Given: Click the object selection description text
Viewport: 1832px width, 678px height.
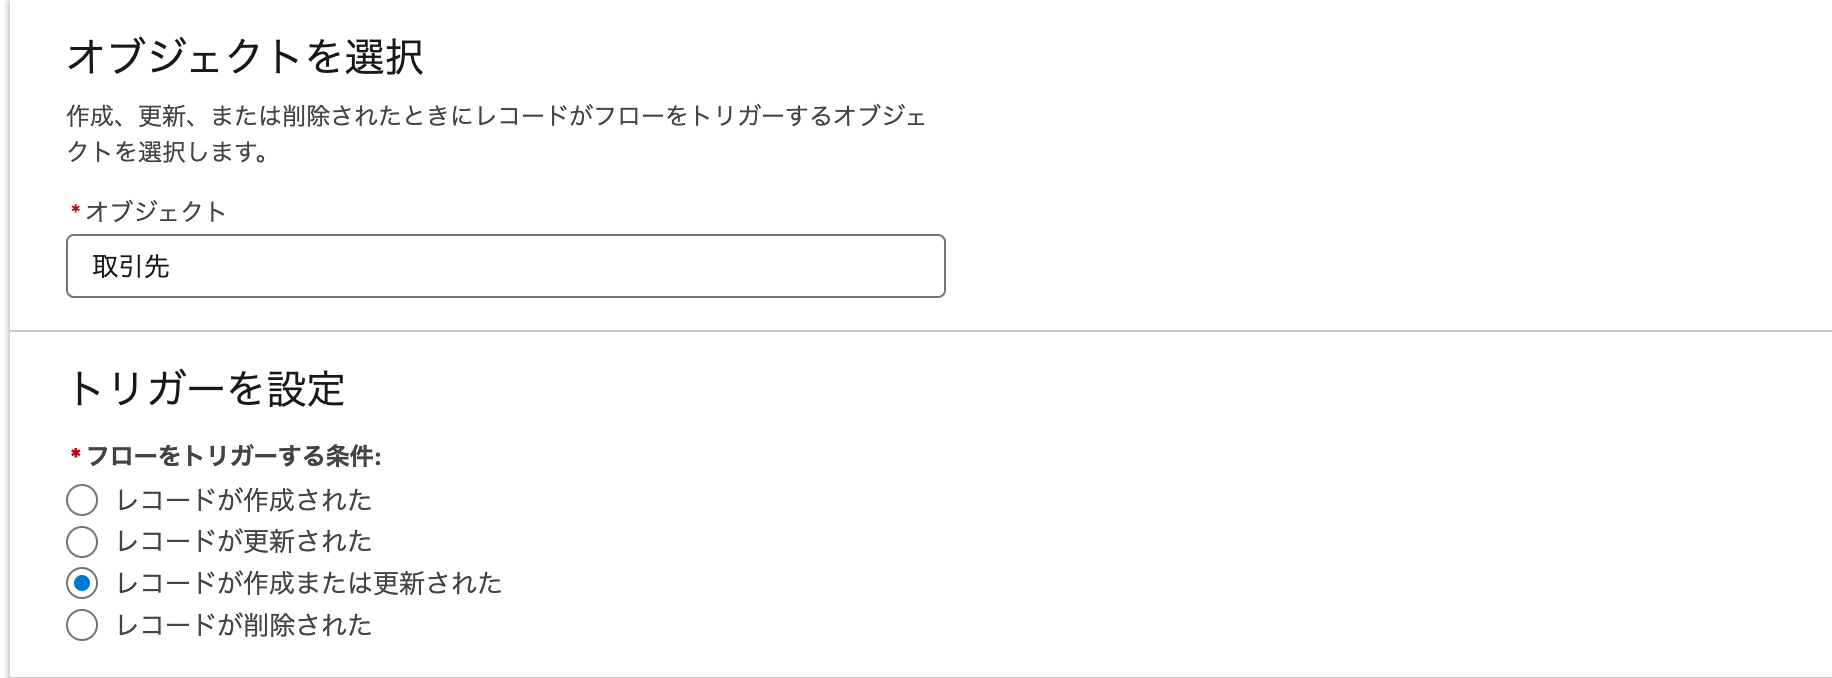Looking at the screenshot, I should click(497, 133).
